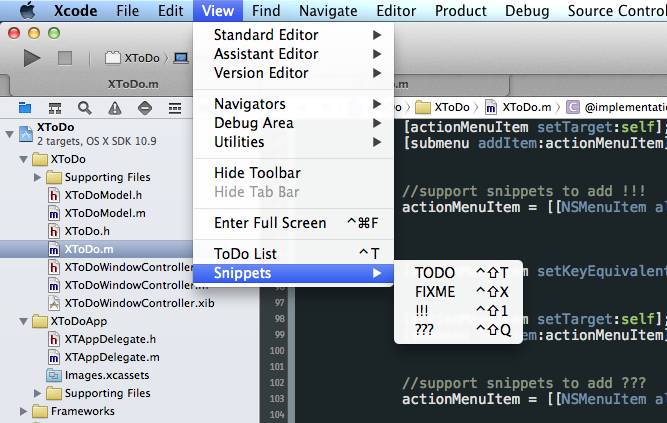
Task: Open the Xcode menu
Action: (x=75, y=11)
